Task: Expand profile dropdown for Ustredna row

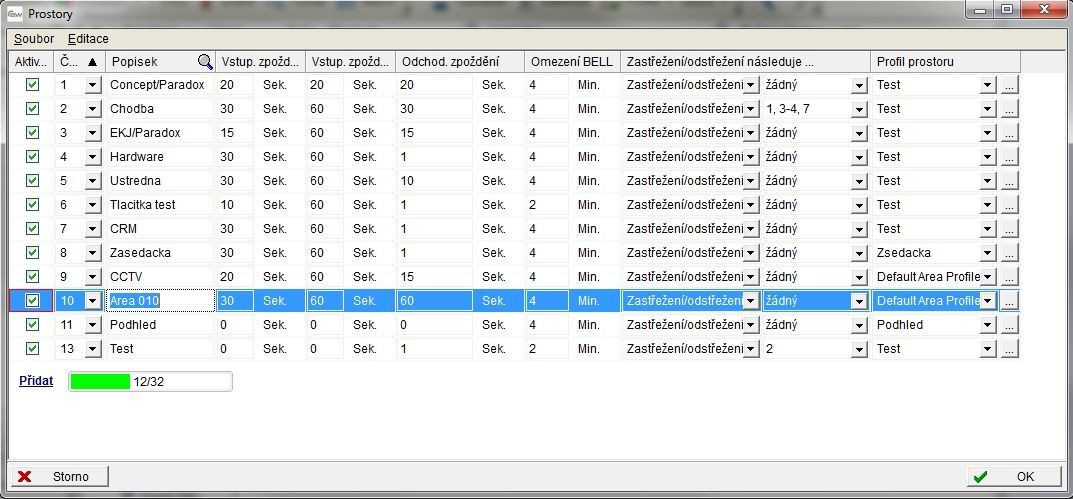Action: tap(988, 181)
